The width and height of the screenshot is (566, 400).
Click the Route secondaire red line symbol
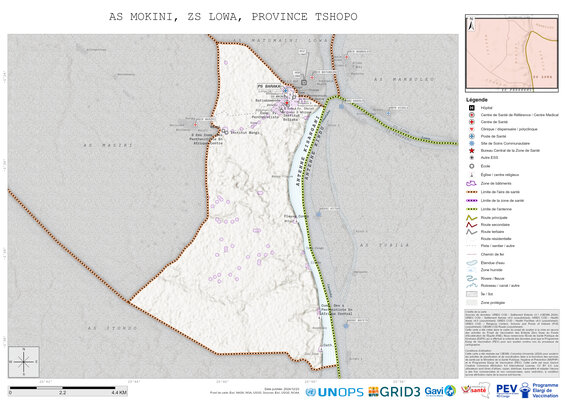coord(471,225)
